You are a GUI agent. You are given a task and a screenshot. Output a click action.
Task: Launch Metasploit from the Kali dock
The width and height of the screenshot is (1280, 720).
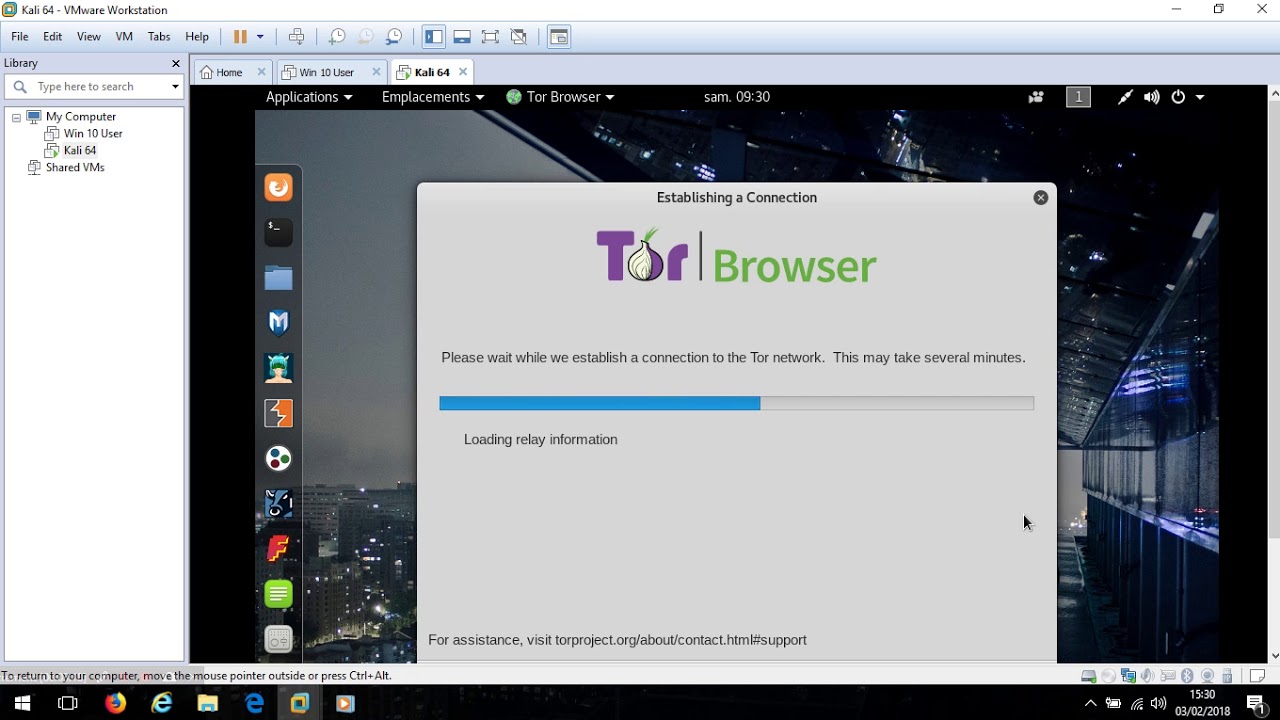pyautogui.click(x=278, y=322)
